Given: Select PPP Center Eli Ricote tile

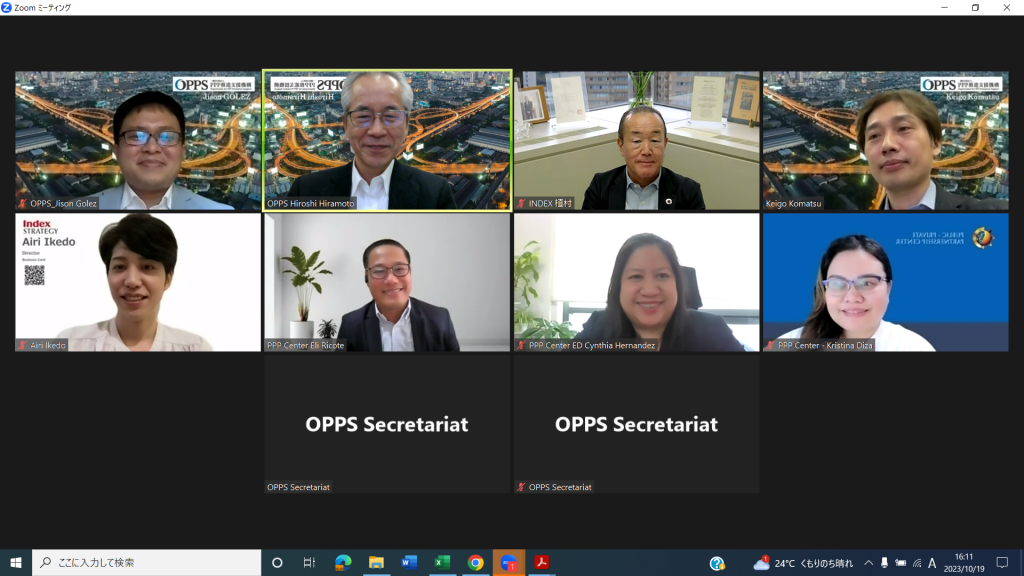Looking at the screenshot, I should point(387,282).
